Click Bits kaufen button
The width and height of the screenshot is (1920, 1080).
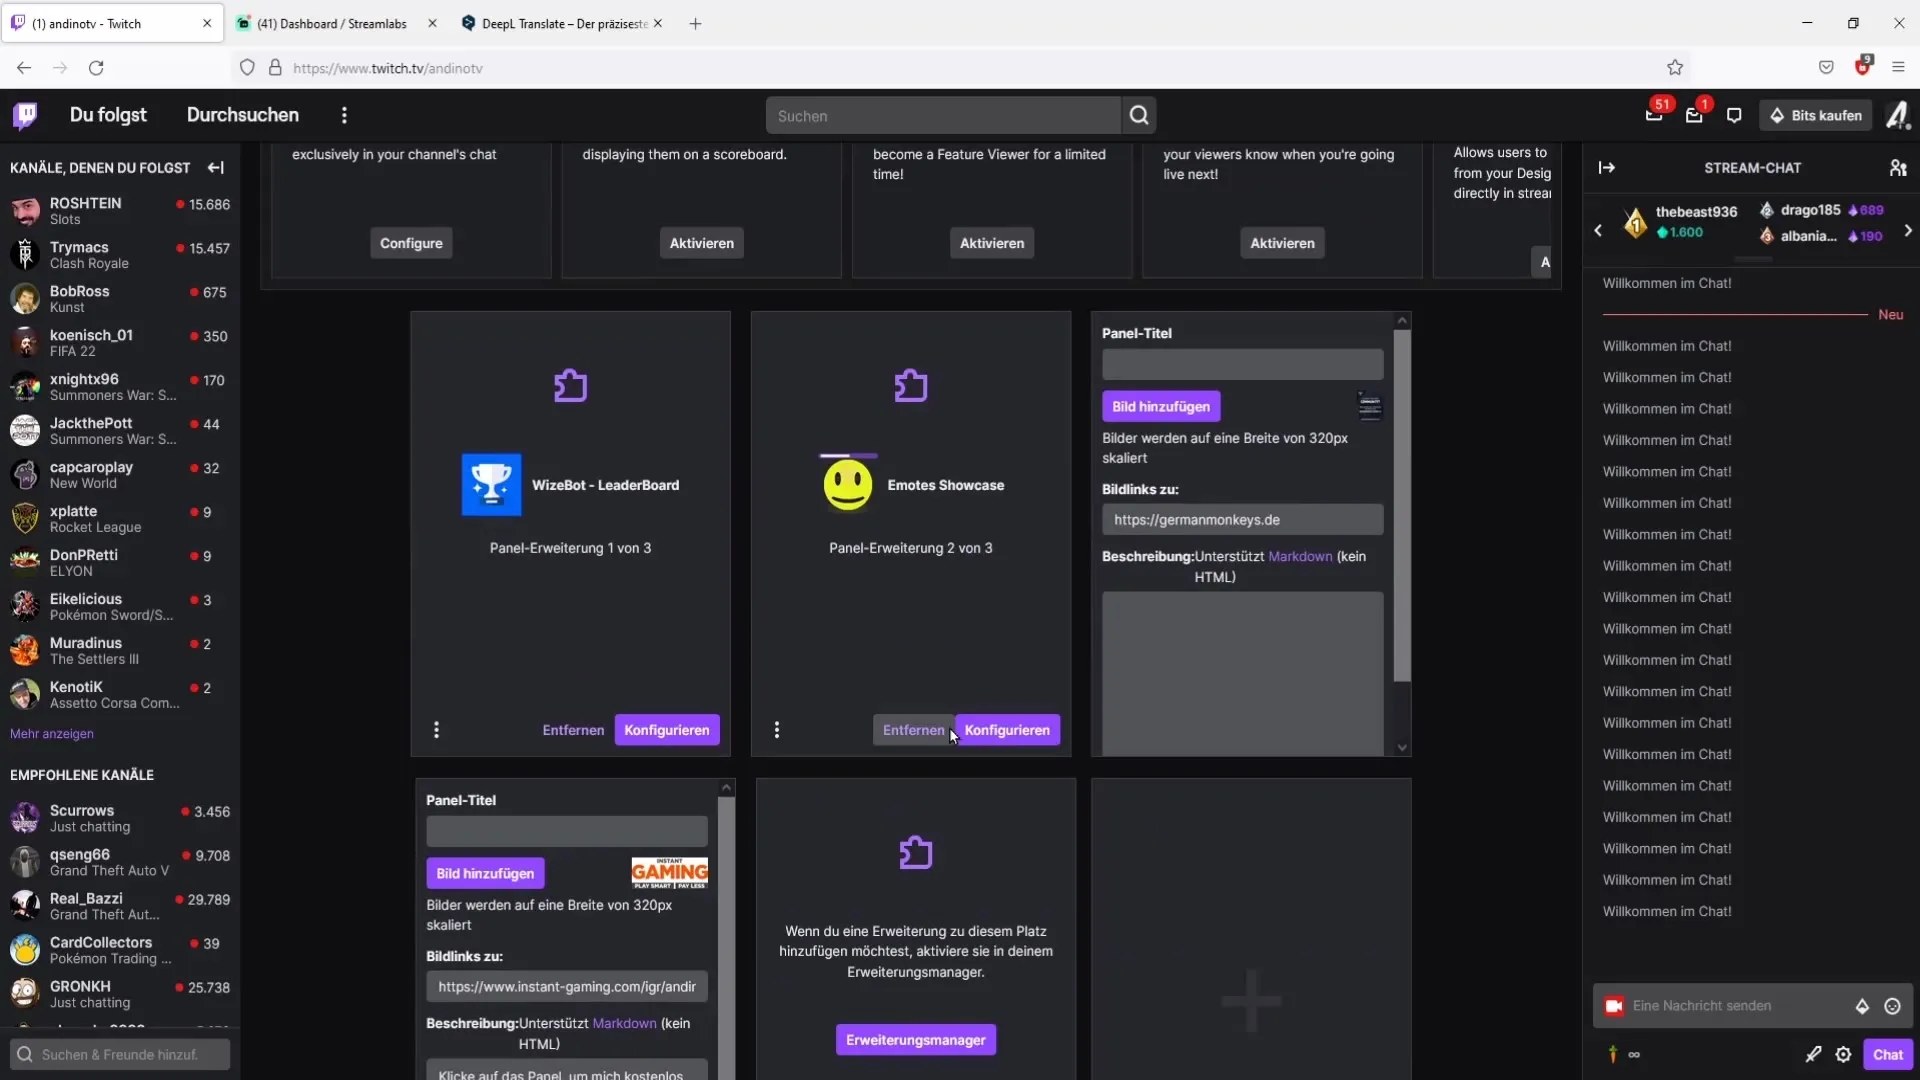(x=1816, y=115)
